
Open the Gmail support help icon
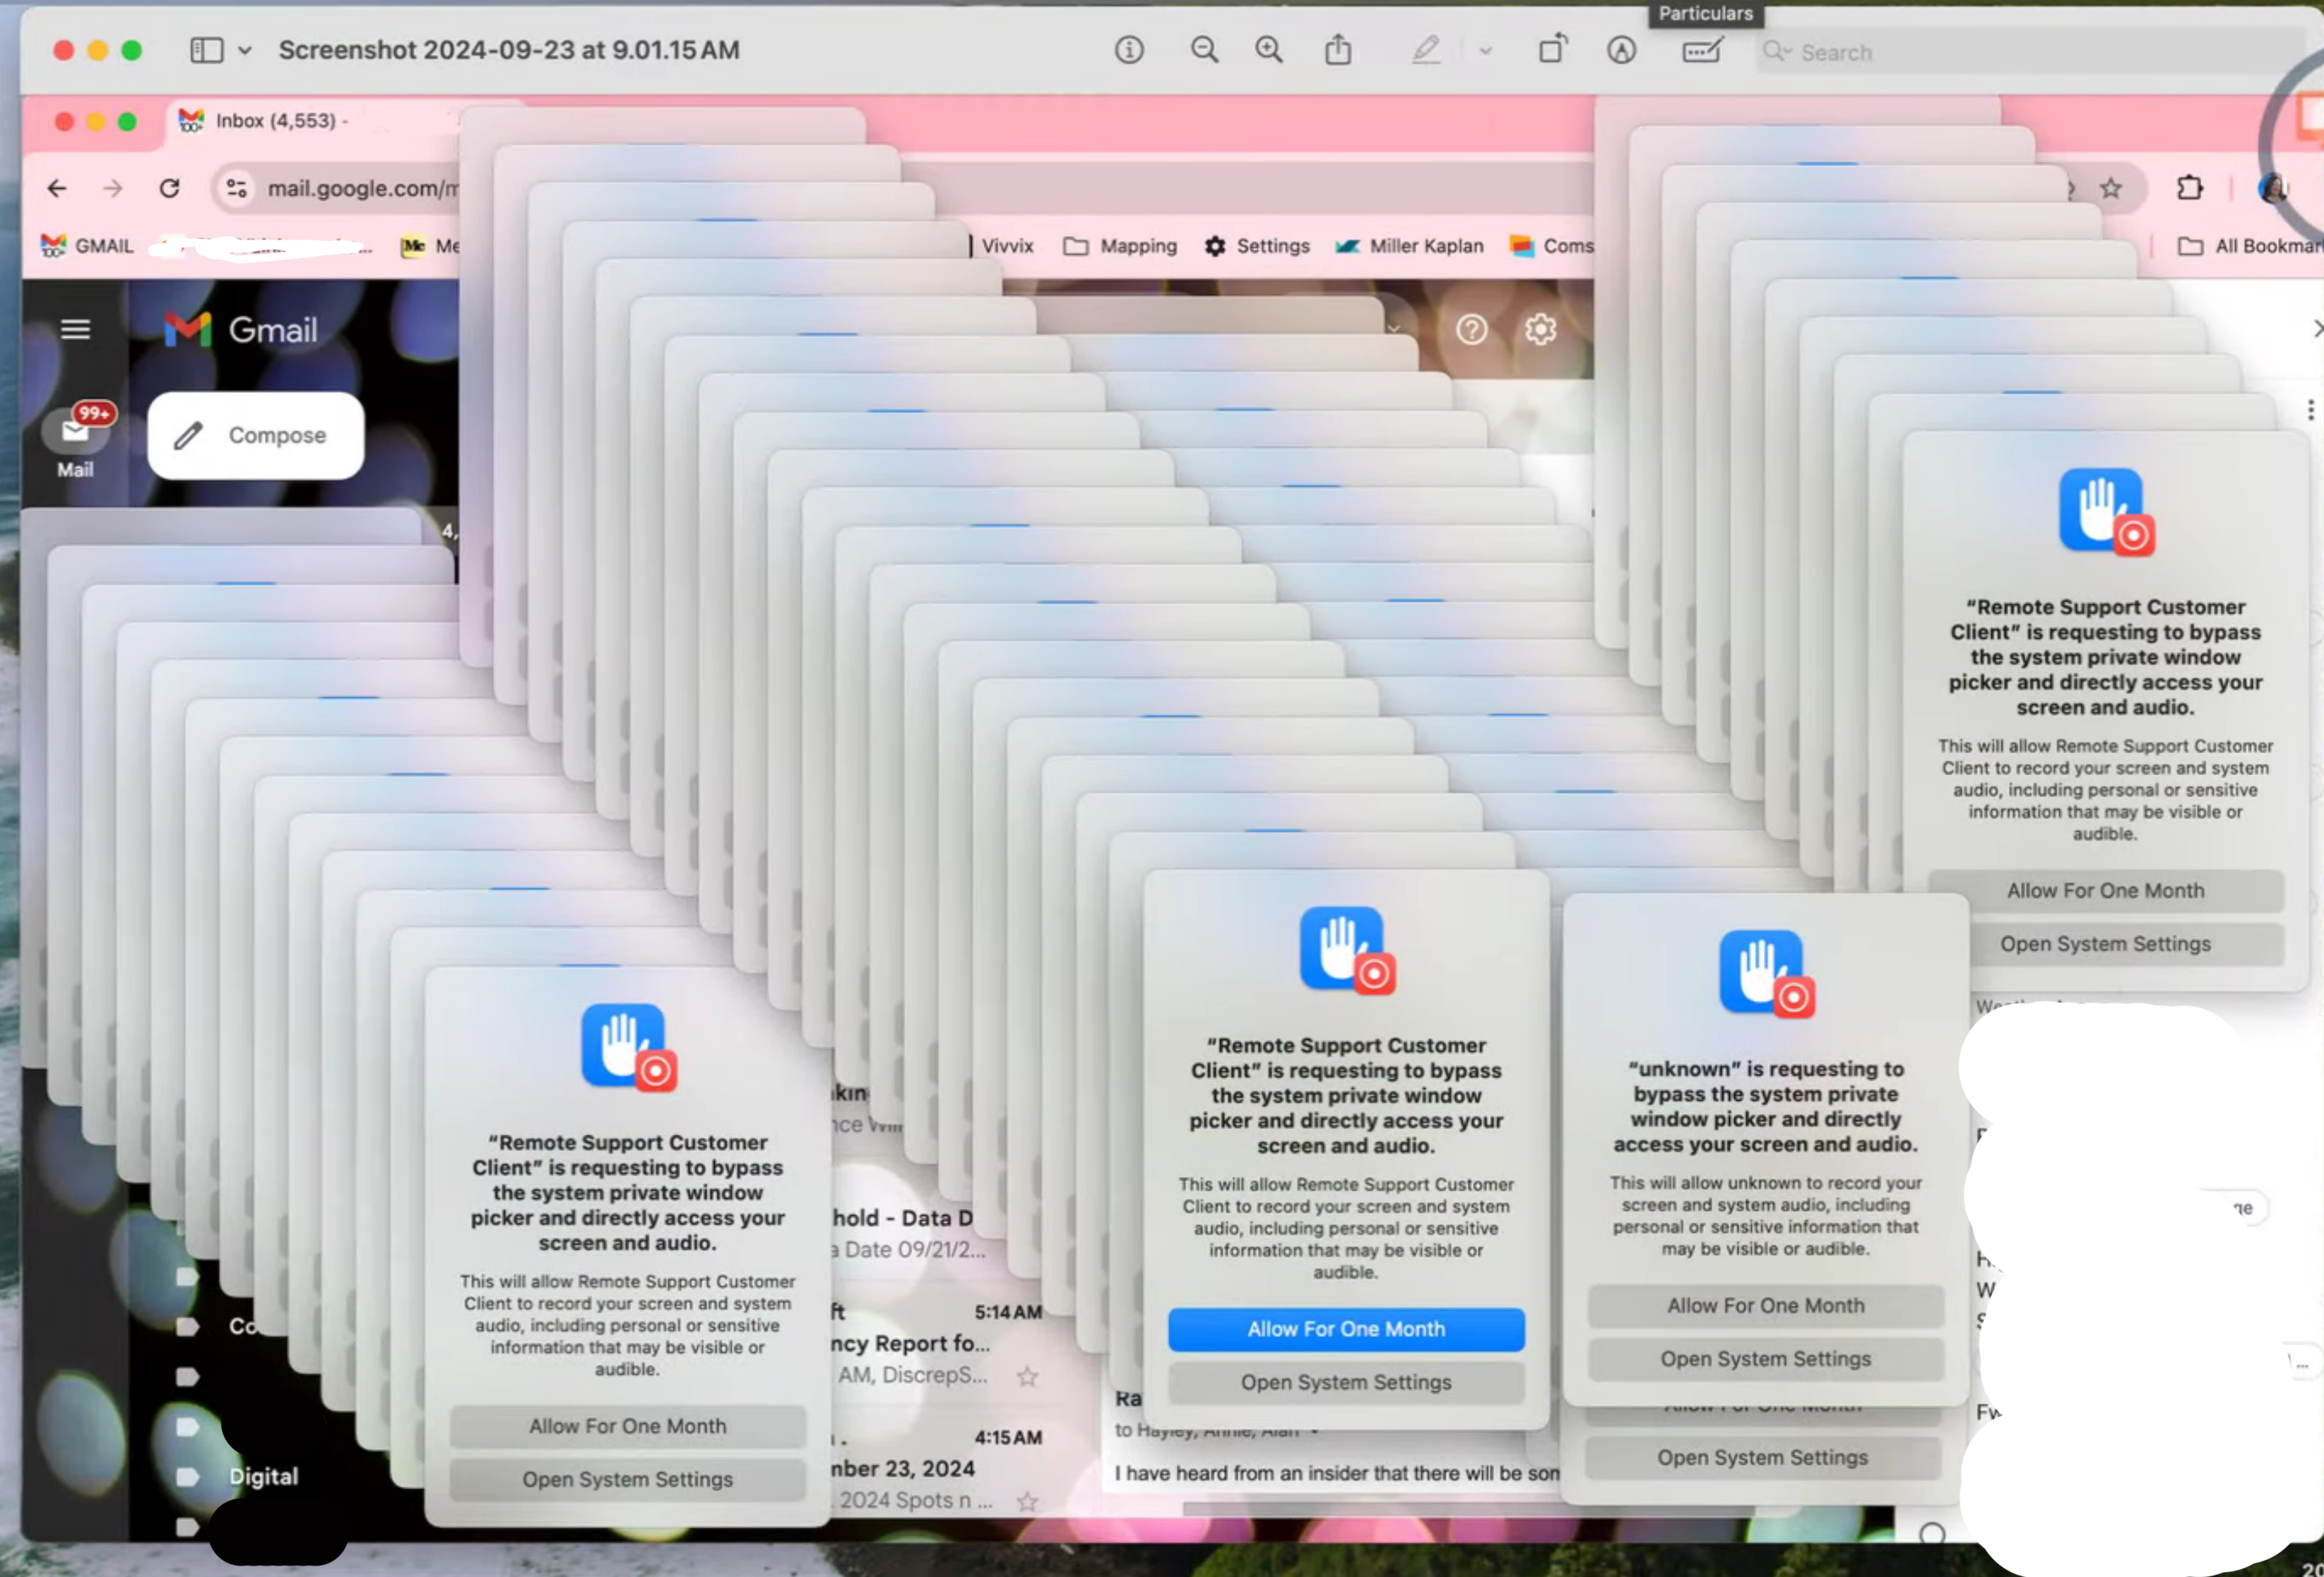pyautogui.click(x=1472, y=329)
